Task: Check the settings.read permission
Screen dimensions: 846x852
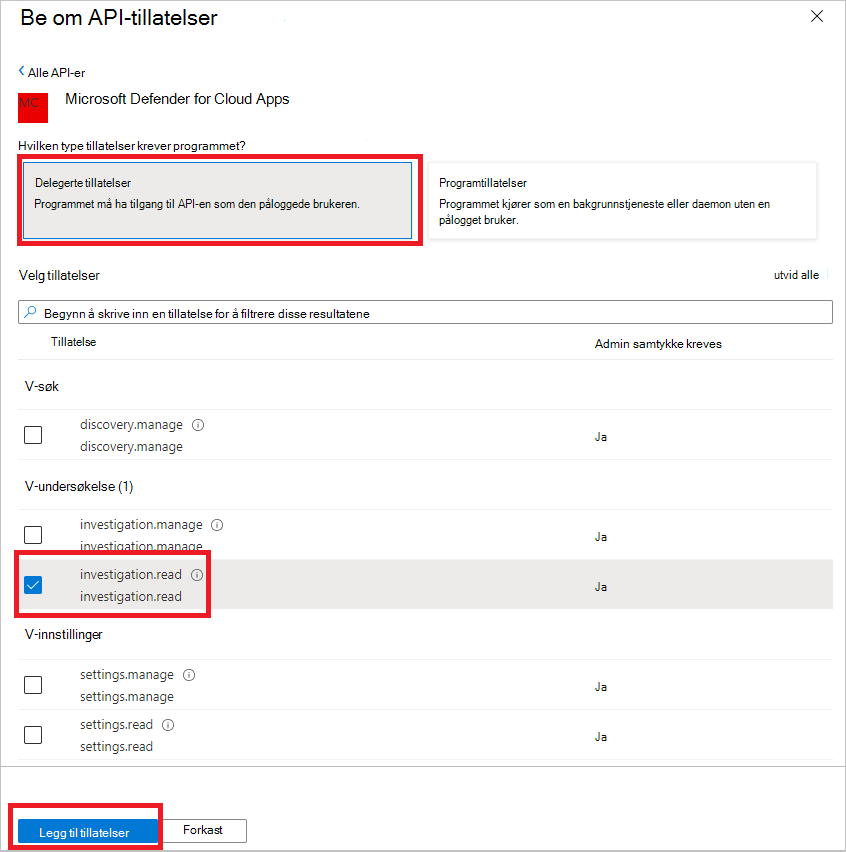Action: (33, 735)
